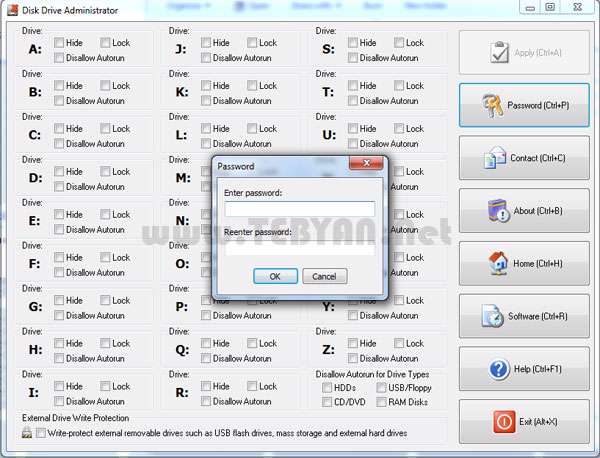Image resolution: width=600 pixels, height=458 pixels.
Task: Enable Disallow Autorun for HDDs
Action: click(327, 388)
